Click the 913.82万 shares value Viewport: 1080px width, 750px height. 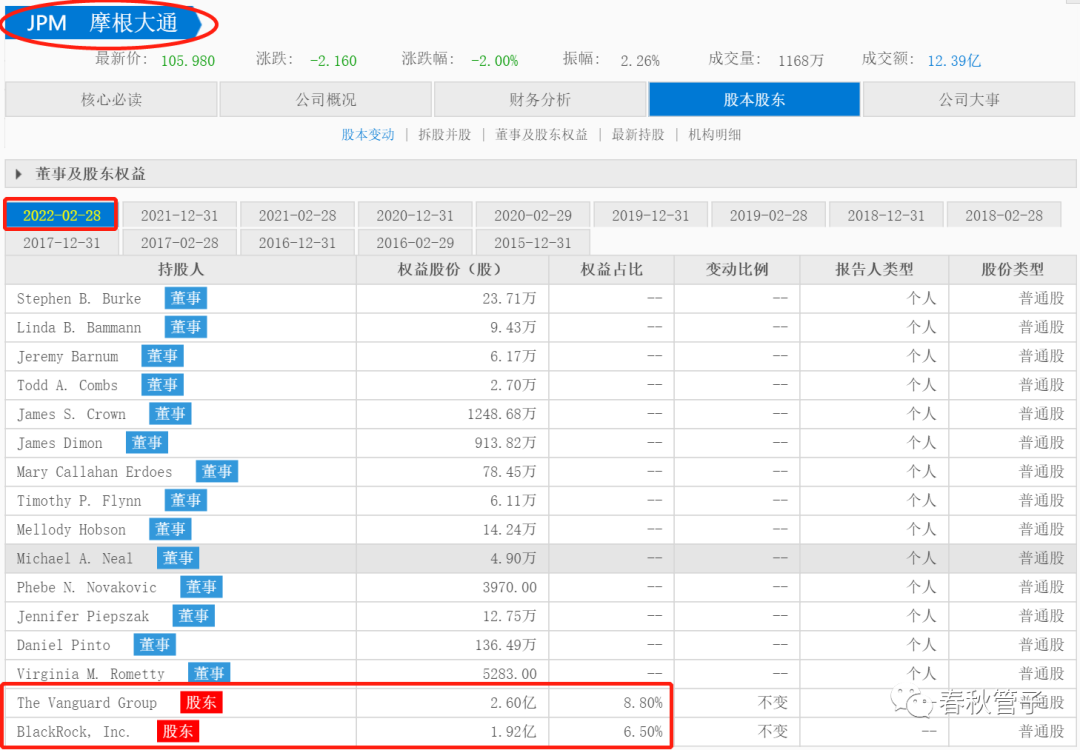point(506,443)
